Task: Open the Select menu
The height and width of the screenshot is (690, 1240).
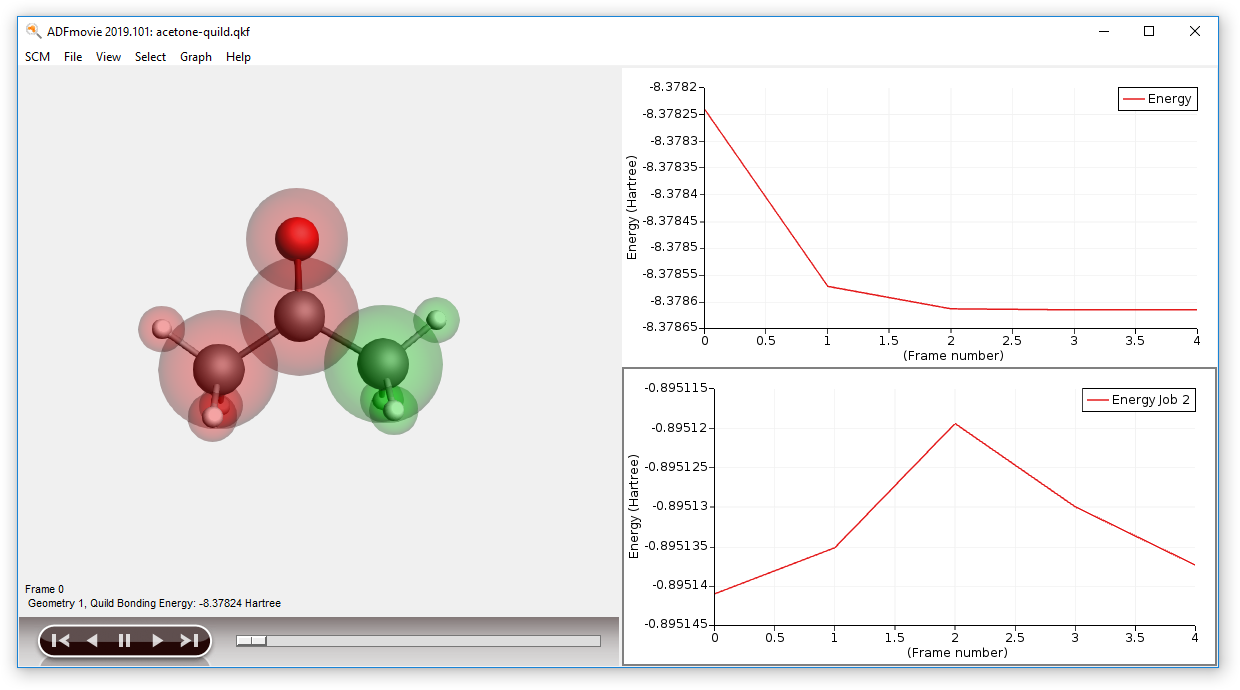Action: point(150,57)
